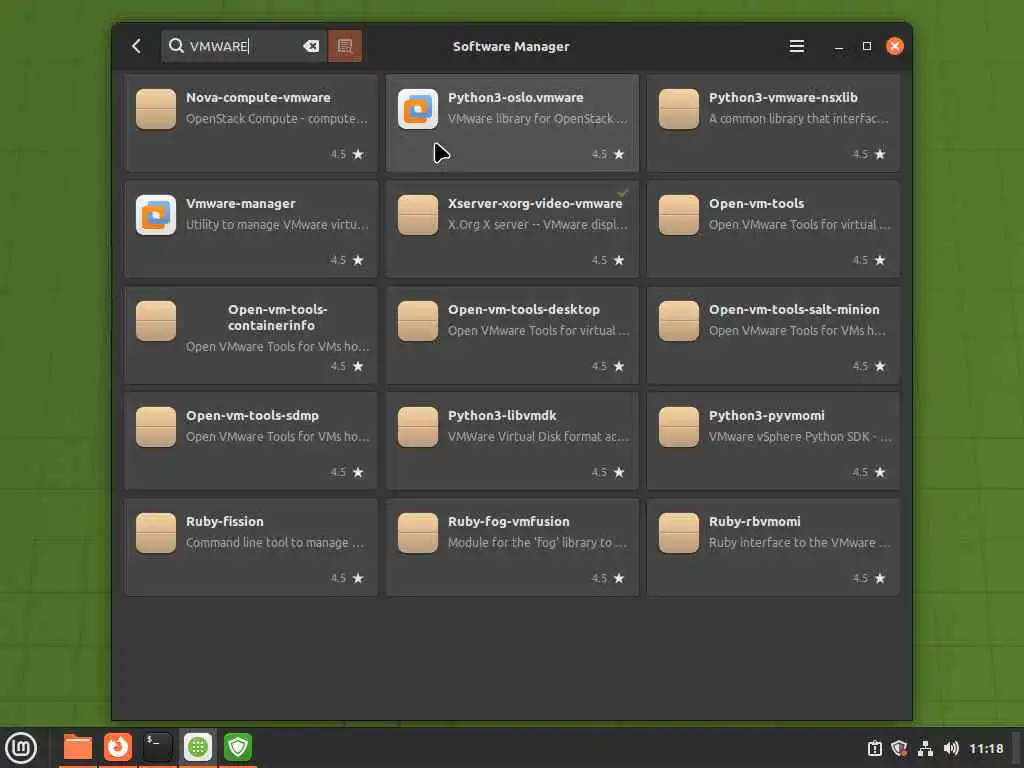Select Python3-pyvmomi title text
The height and width of the screenshot is (768, 1024).
coord(767,416)
